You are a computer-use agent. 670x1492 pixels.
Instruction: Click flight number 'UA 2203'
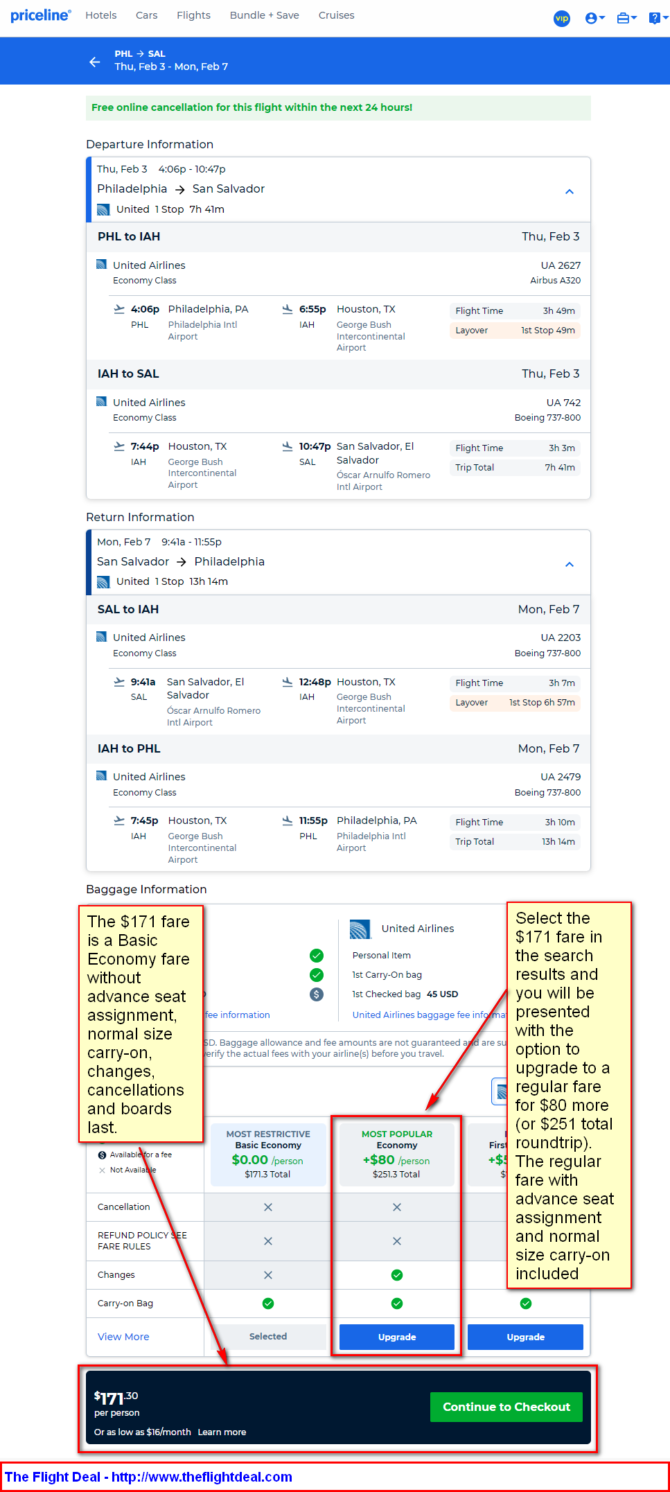[560, 637]
